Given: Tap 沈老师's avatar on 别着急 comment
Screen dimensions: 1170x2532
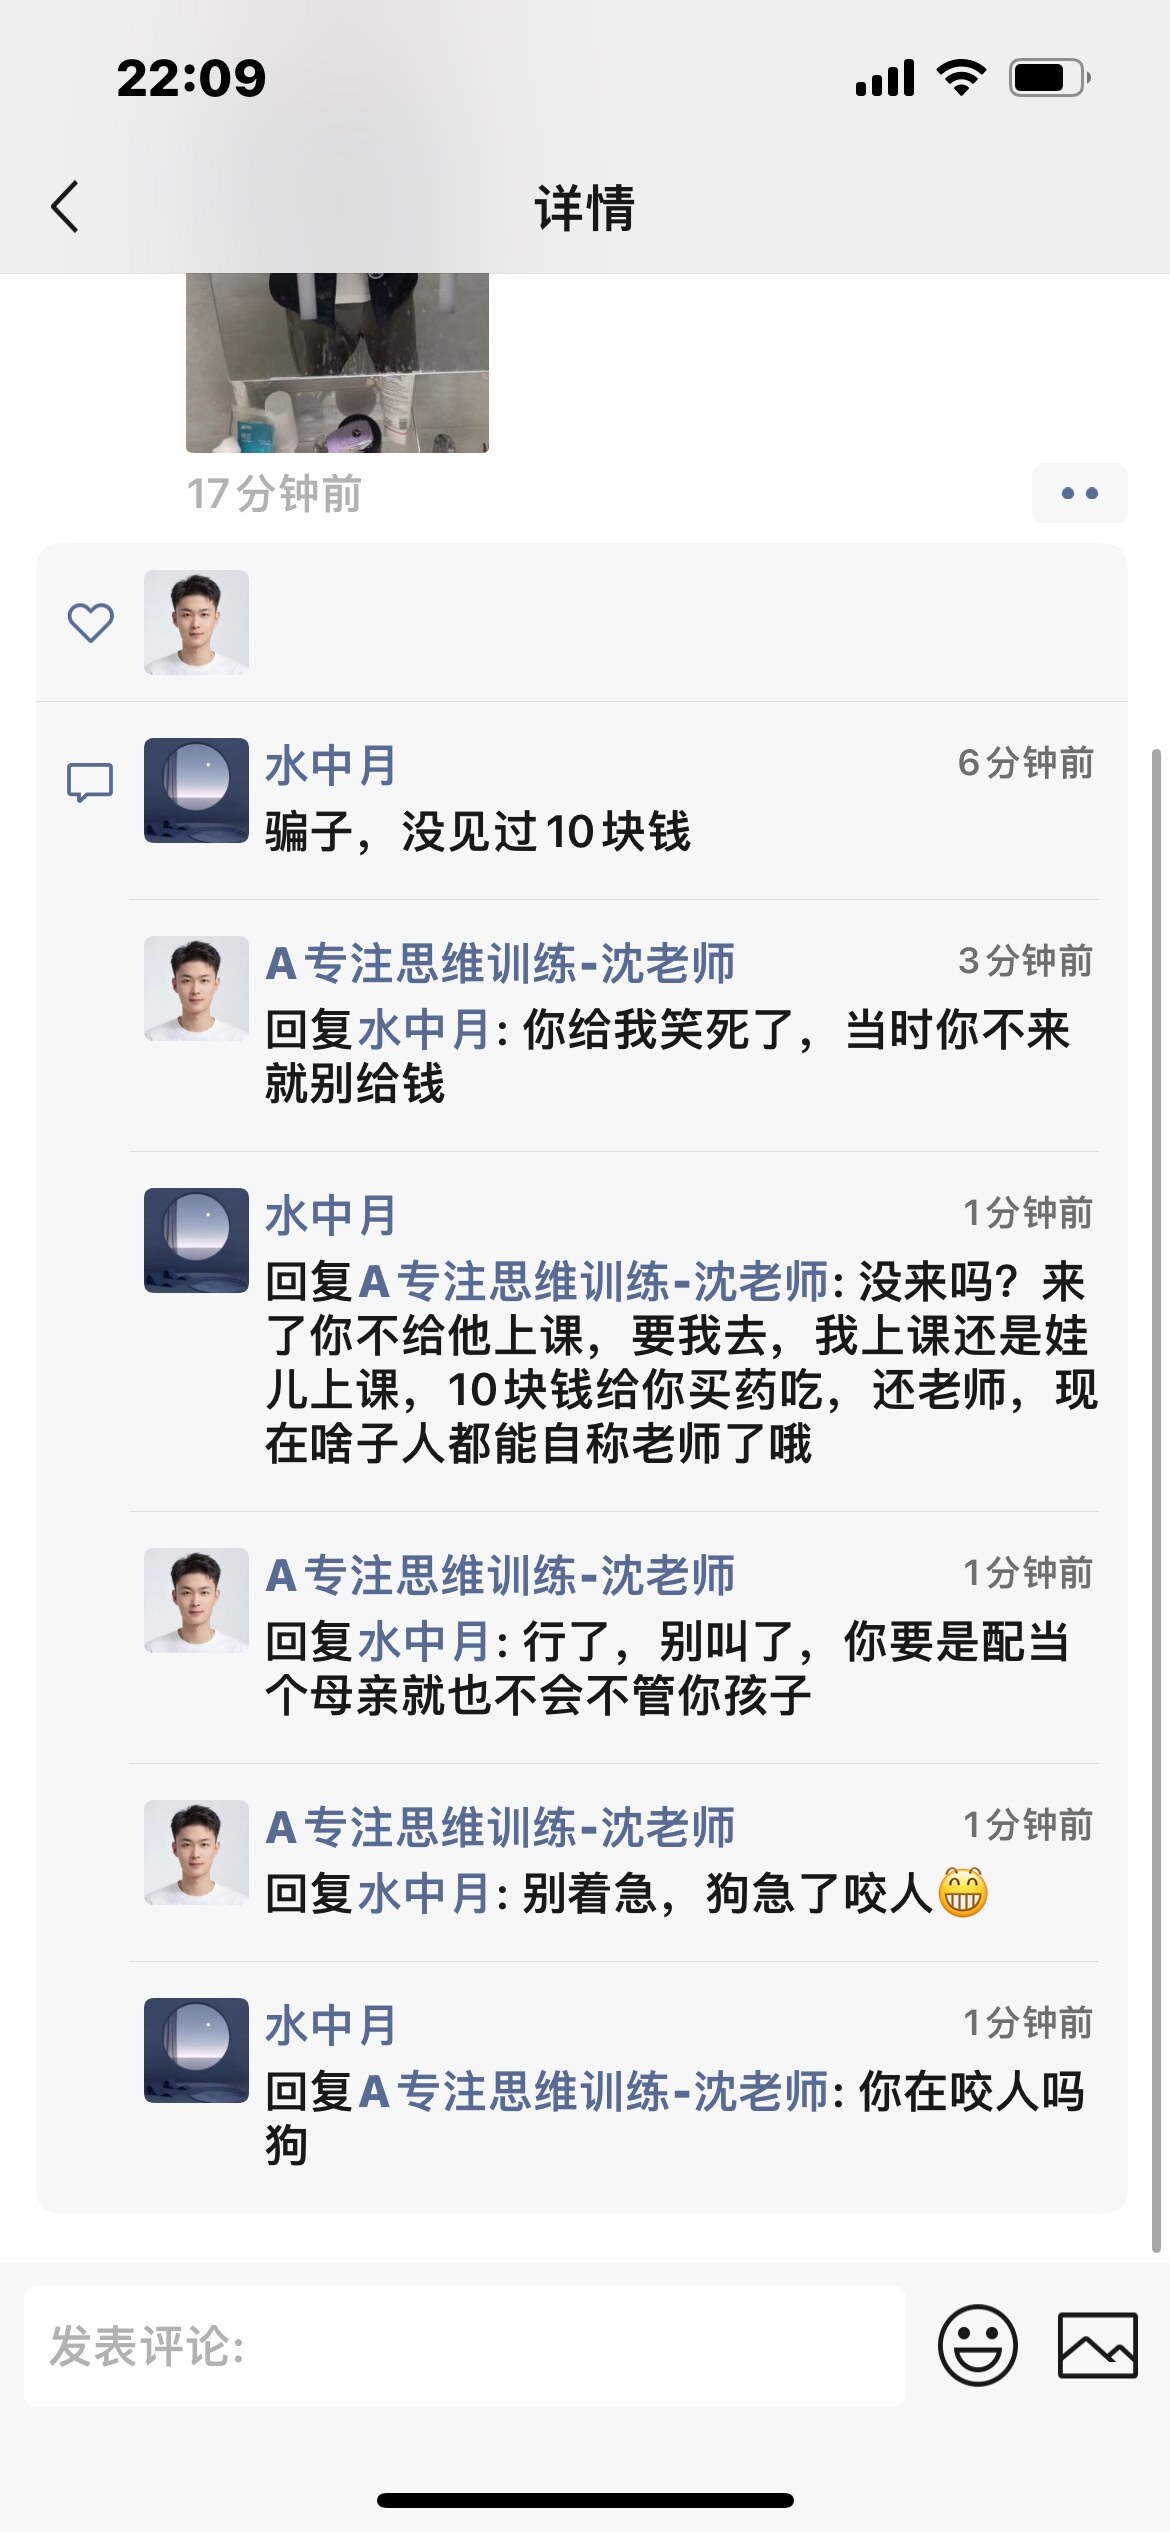Looking at the screenshot, I should tap(196, 1852).
